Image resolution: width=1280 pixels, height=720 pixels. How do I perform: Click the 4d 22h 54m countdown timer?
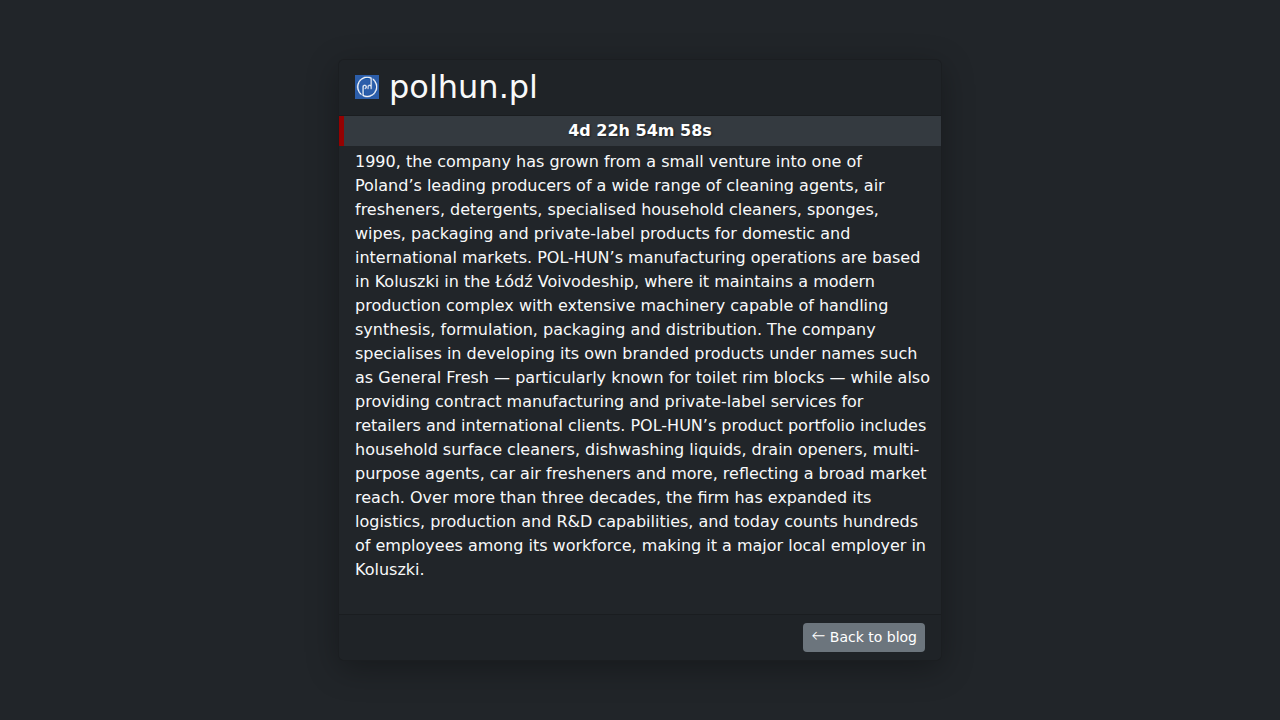[x=640, y=131]
